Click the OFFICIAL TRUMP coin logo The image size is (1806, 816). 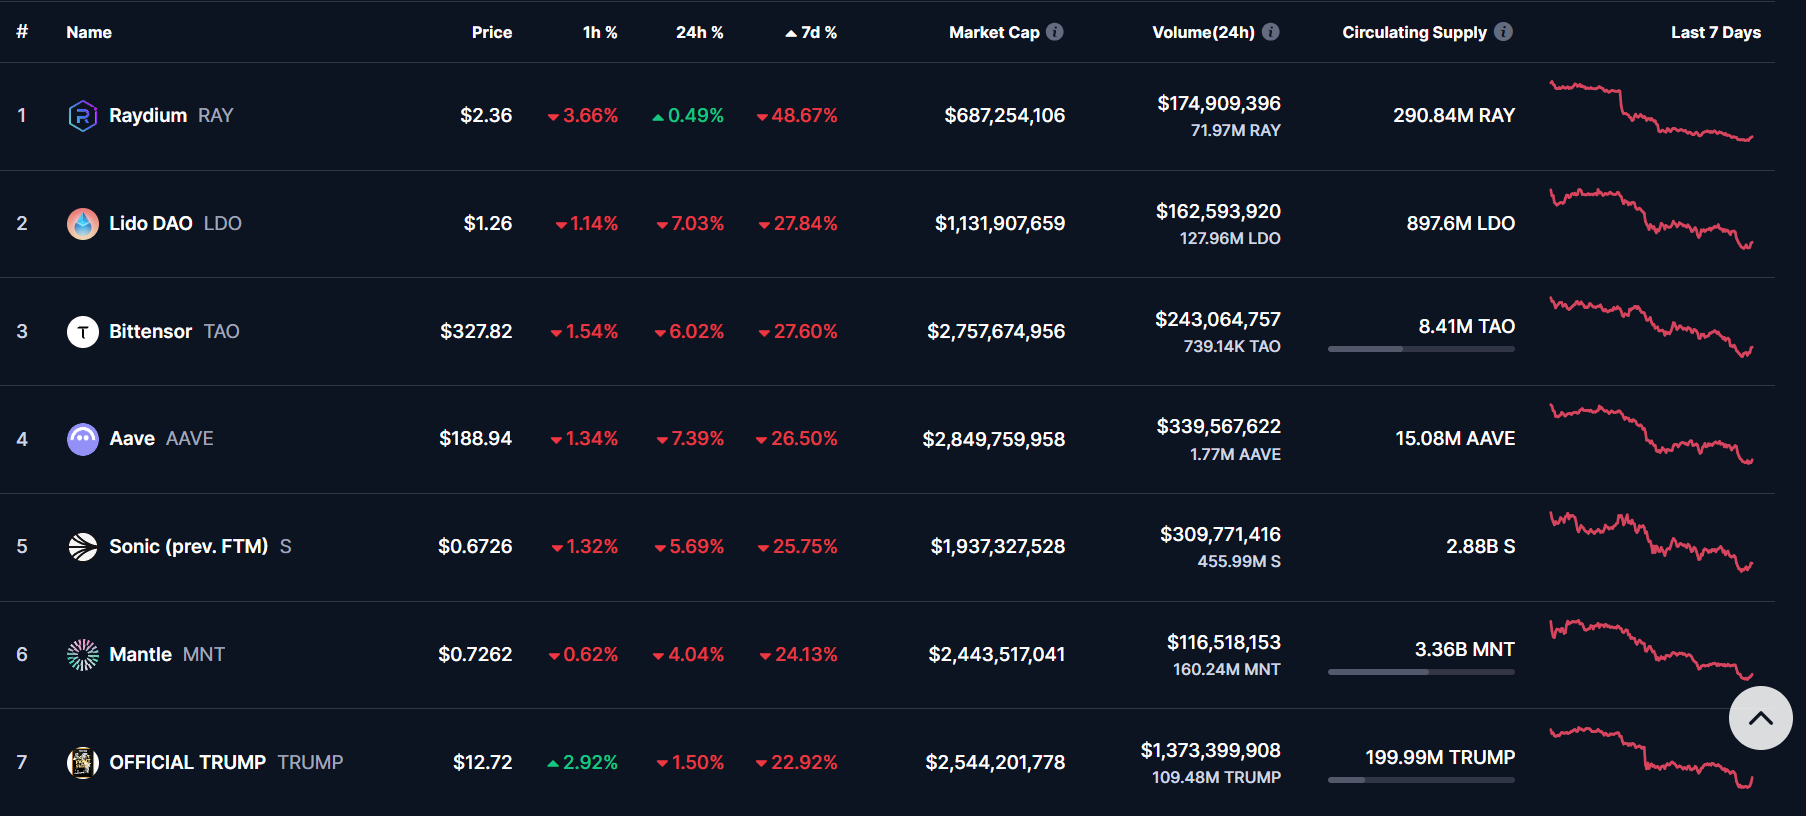coord(82,763)
